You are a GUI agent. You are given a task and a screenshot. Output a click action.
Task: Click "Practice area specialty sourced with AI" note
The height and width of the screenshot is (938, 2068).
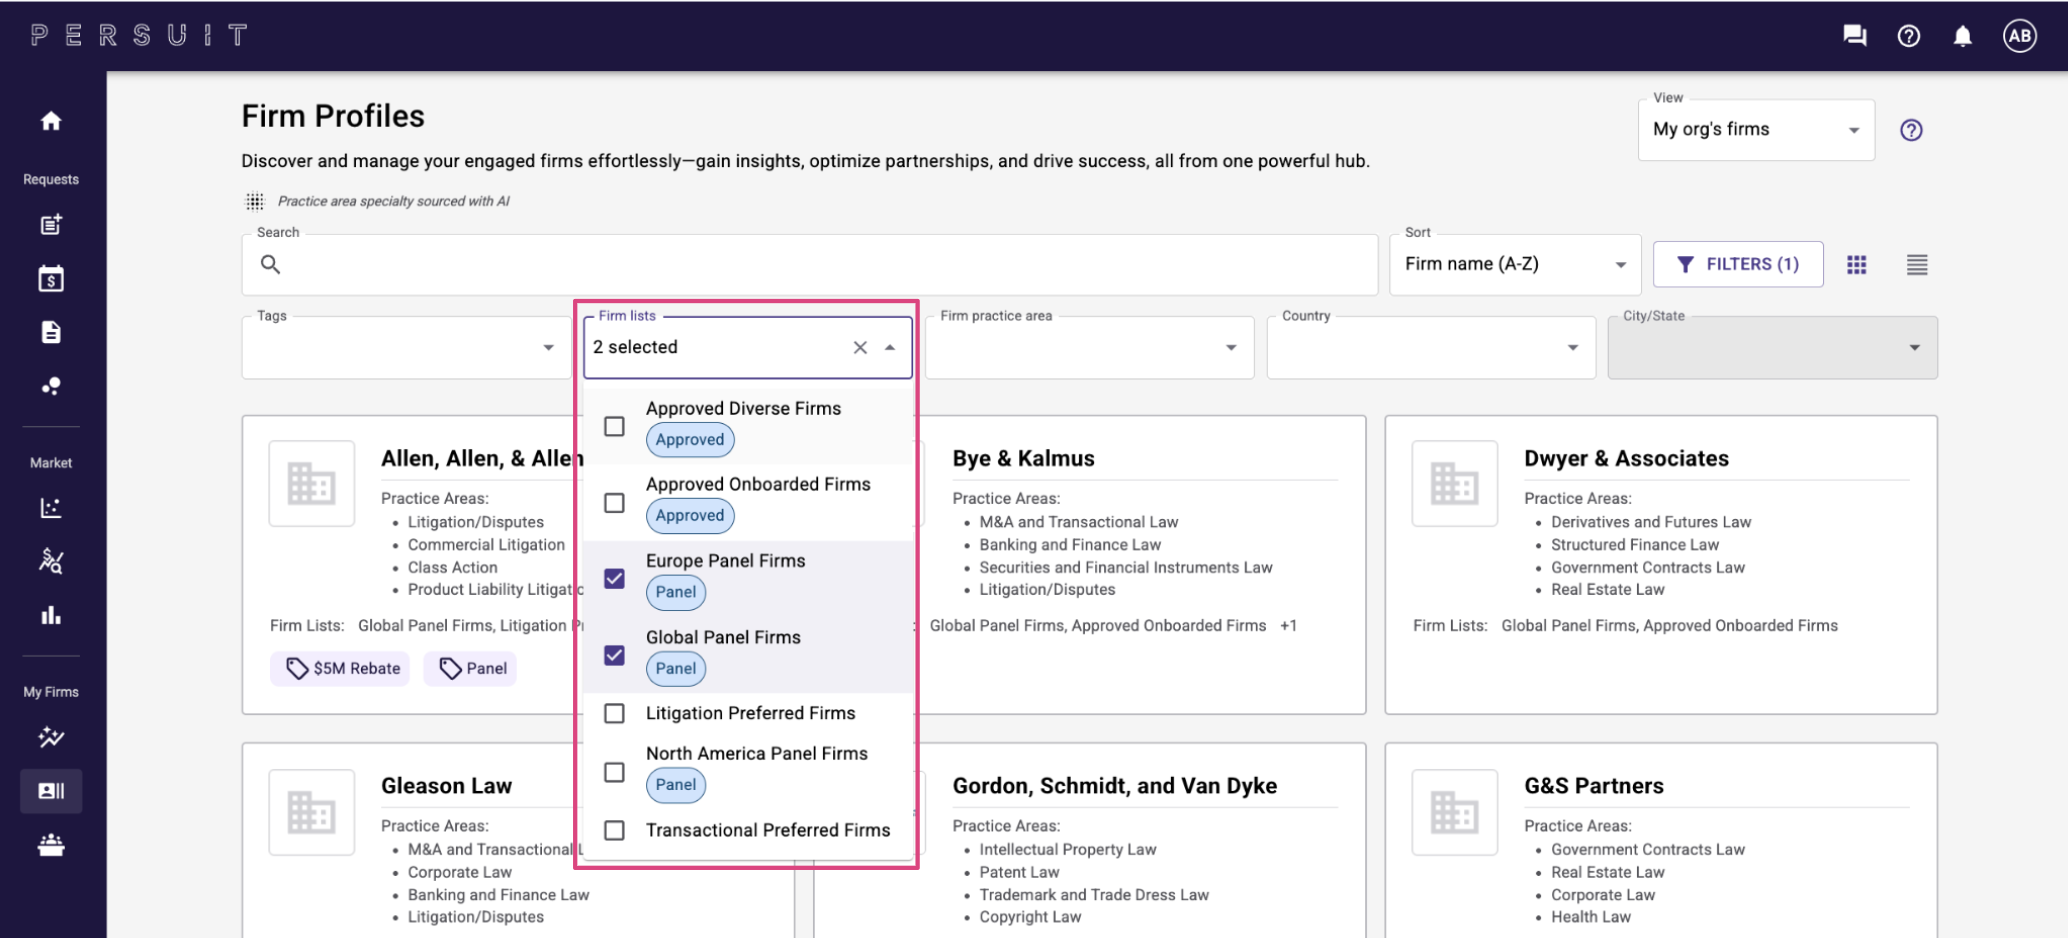pos(393,201)
